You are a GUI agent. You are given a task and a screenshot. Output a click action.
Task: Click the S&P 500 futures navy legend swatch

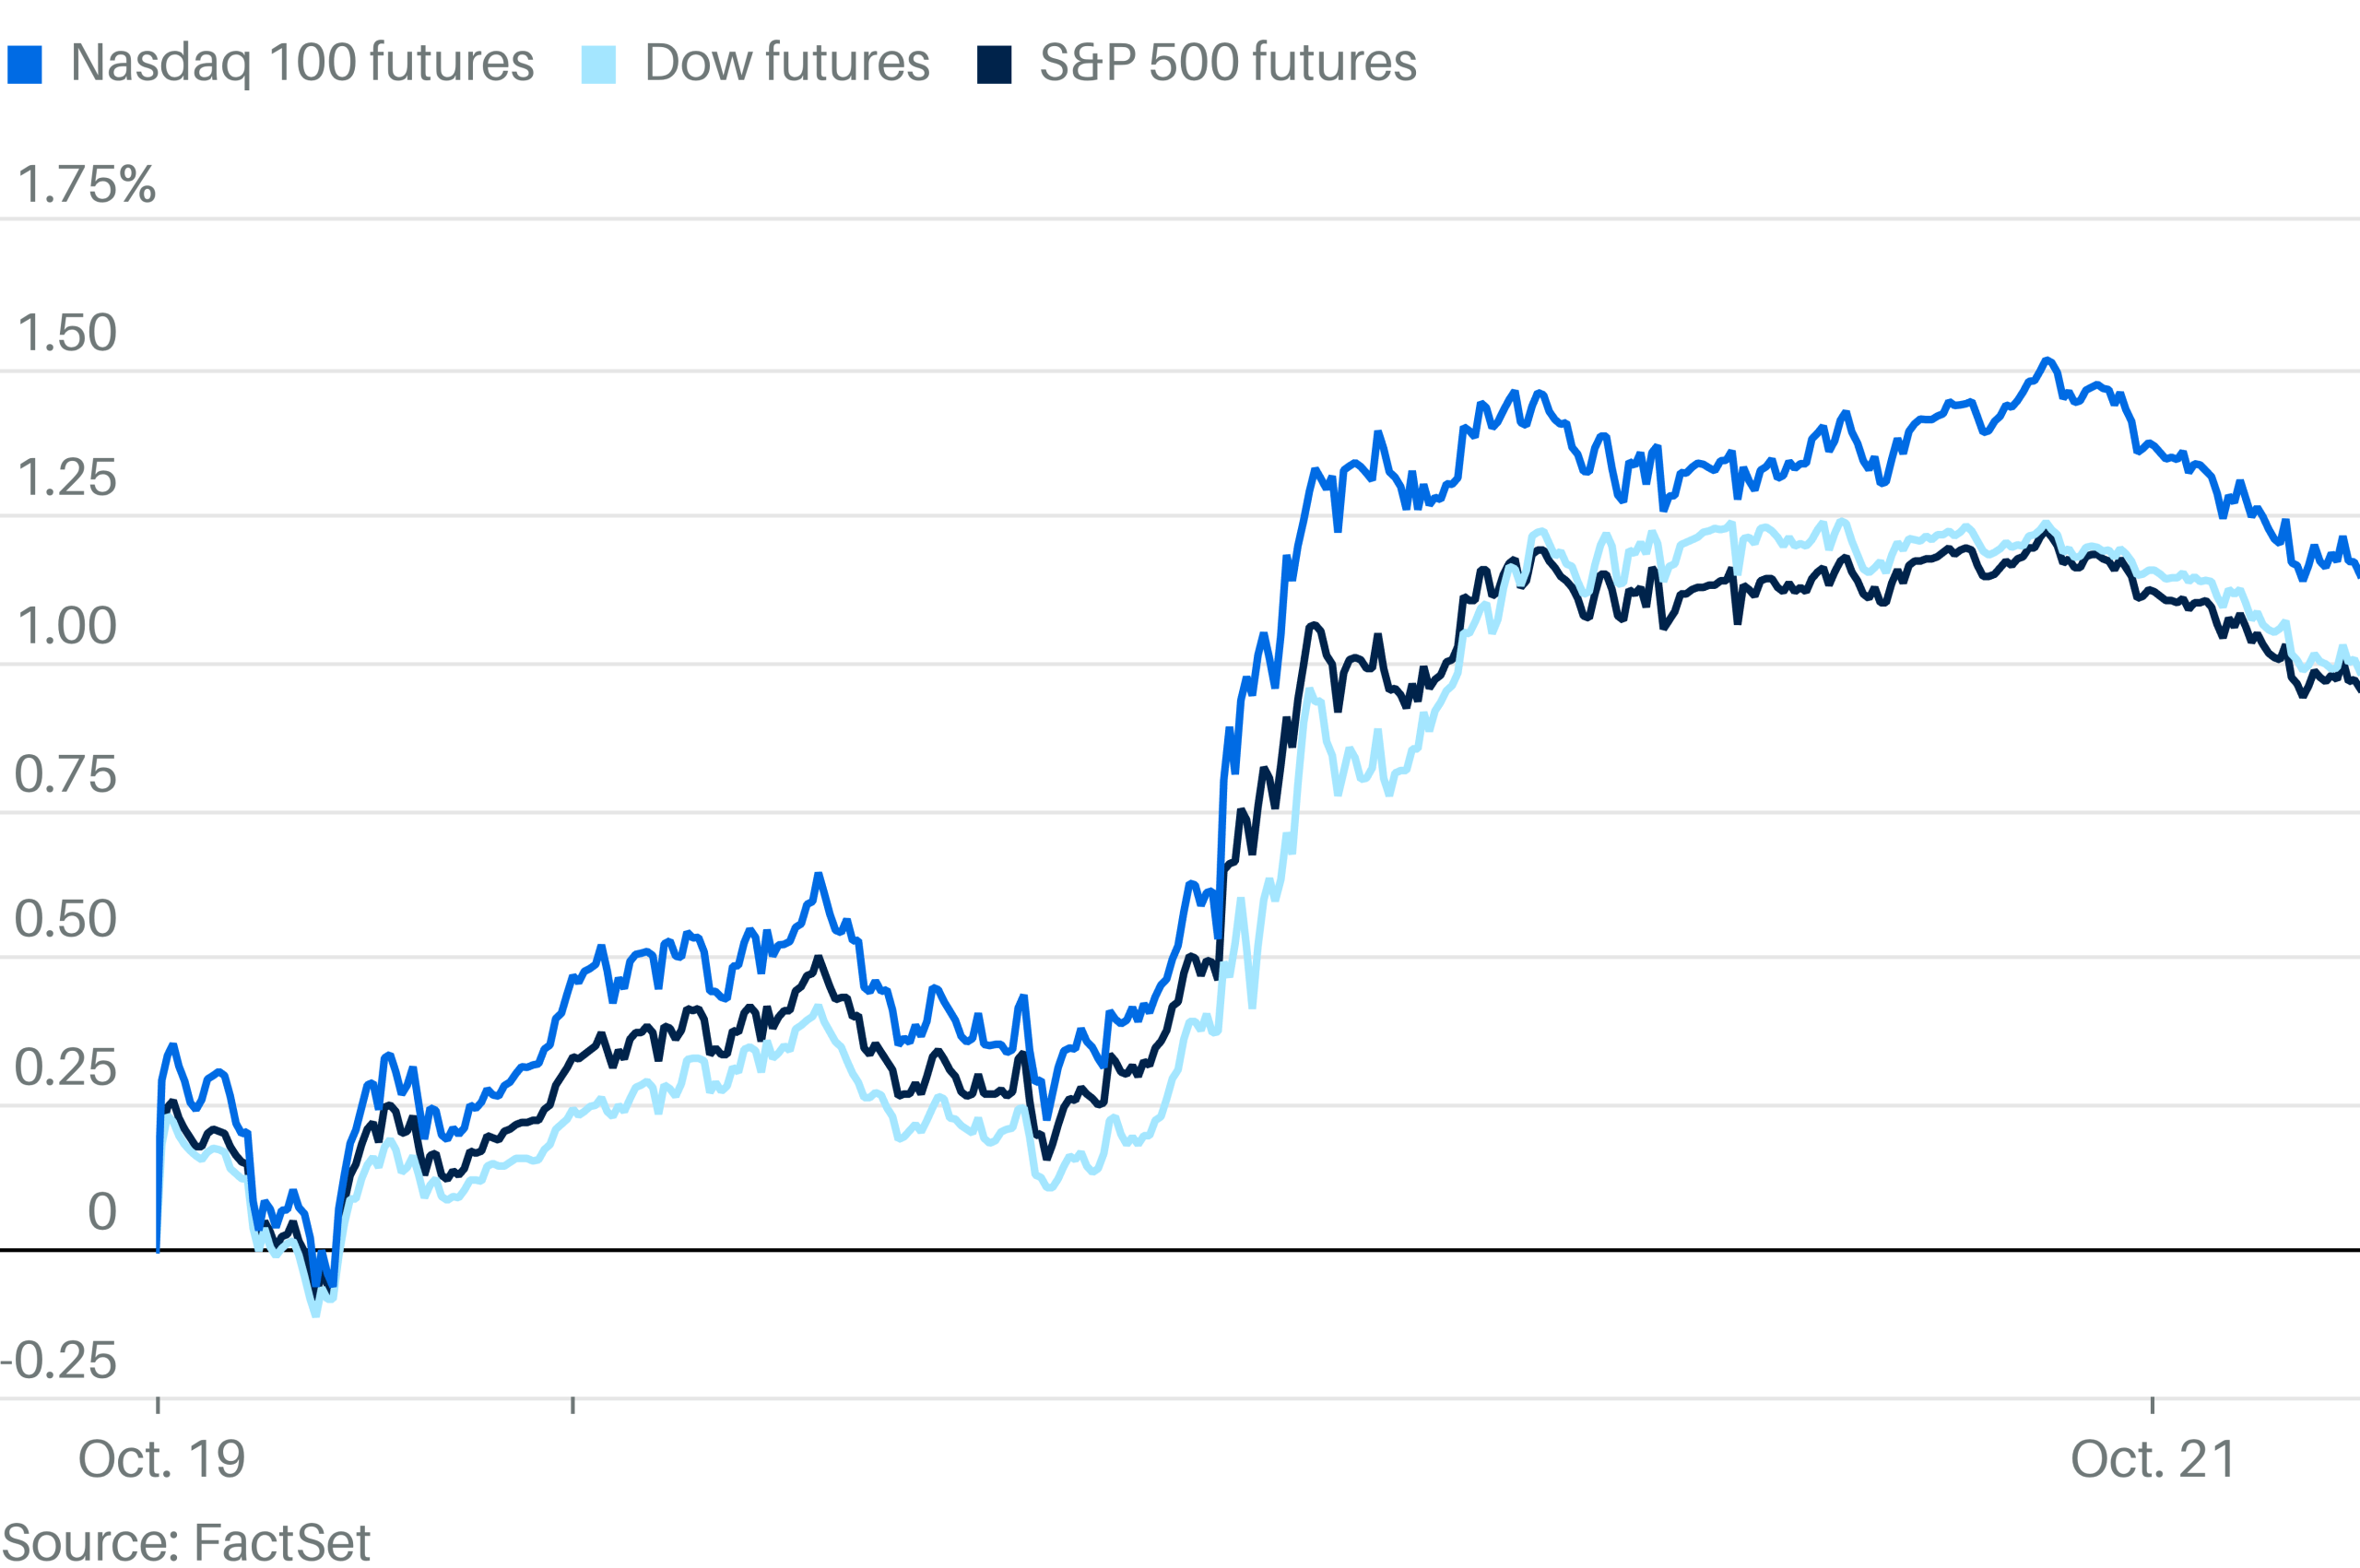[x=994, y=65]
